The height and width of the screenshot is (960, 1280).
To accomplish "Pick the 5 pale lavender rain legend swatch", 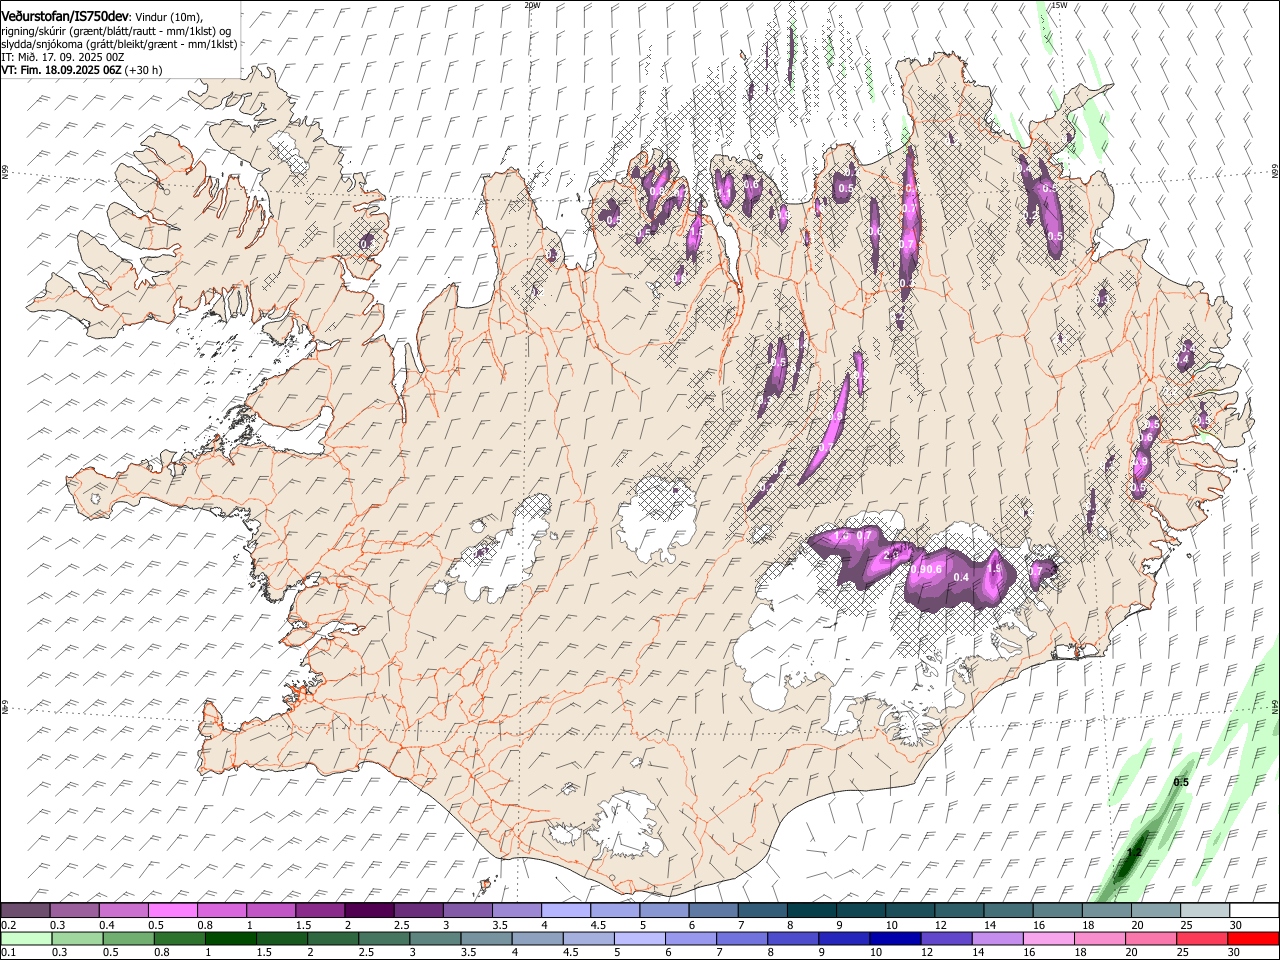I will [639, 938].
